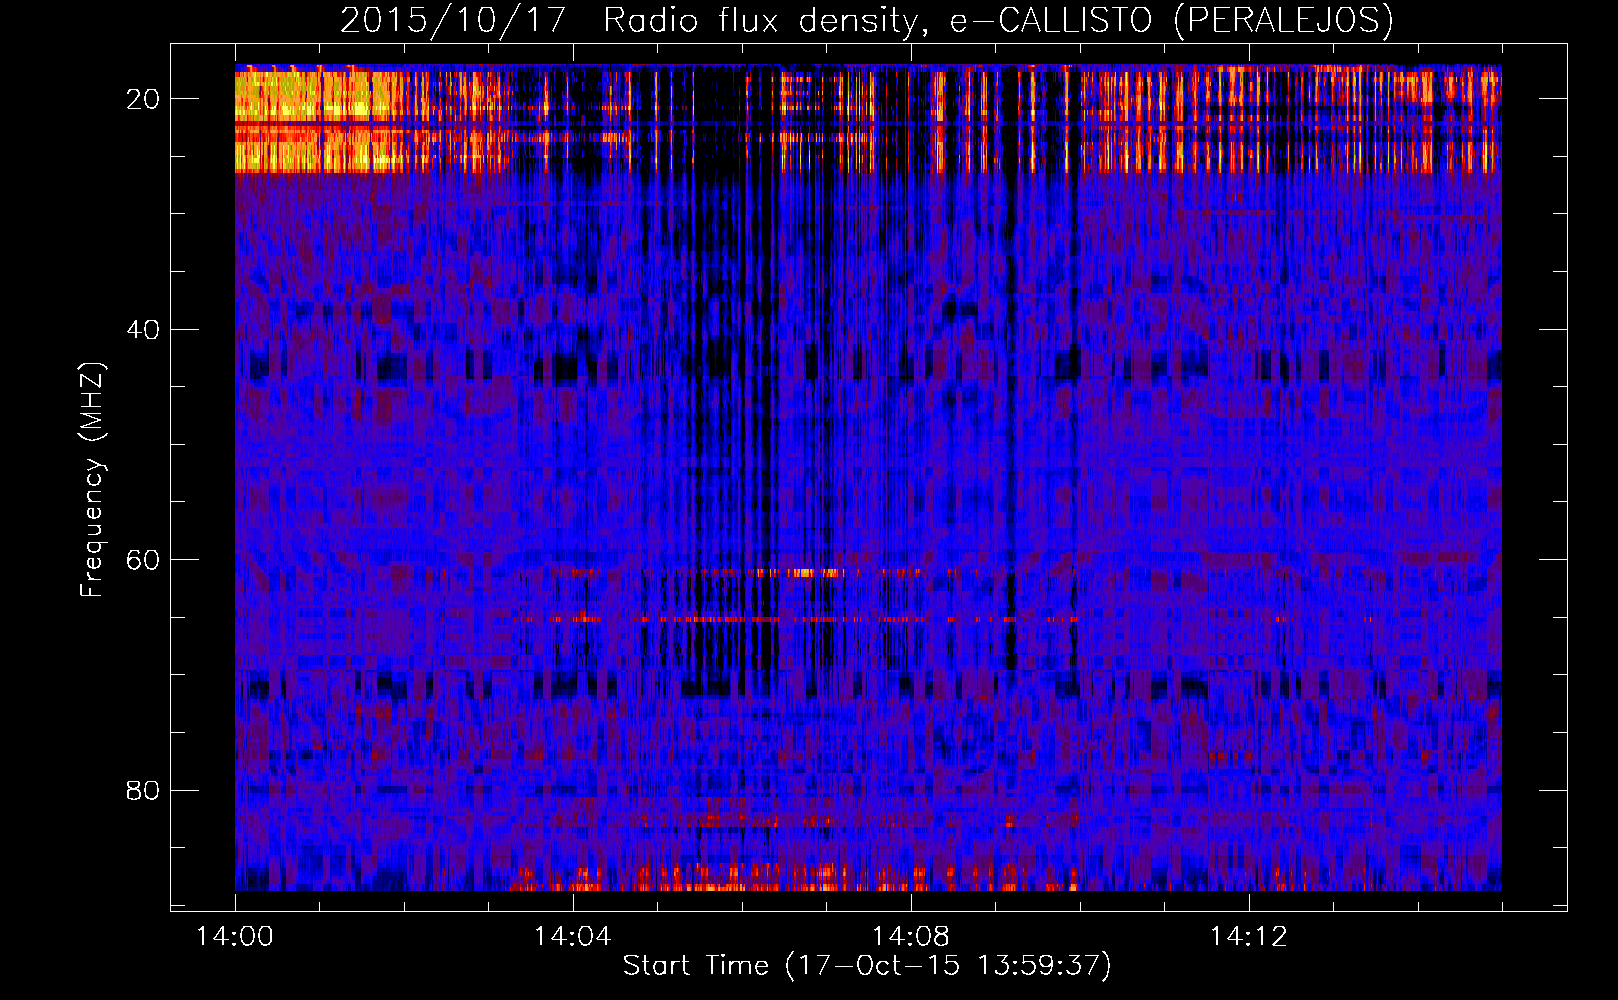Click the 14:04 time tick label
Image resolution: width=1618 pixels, height=1000 pixels.
point(572,937)
